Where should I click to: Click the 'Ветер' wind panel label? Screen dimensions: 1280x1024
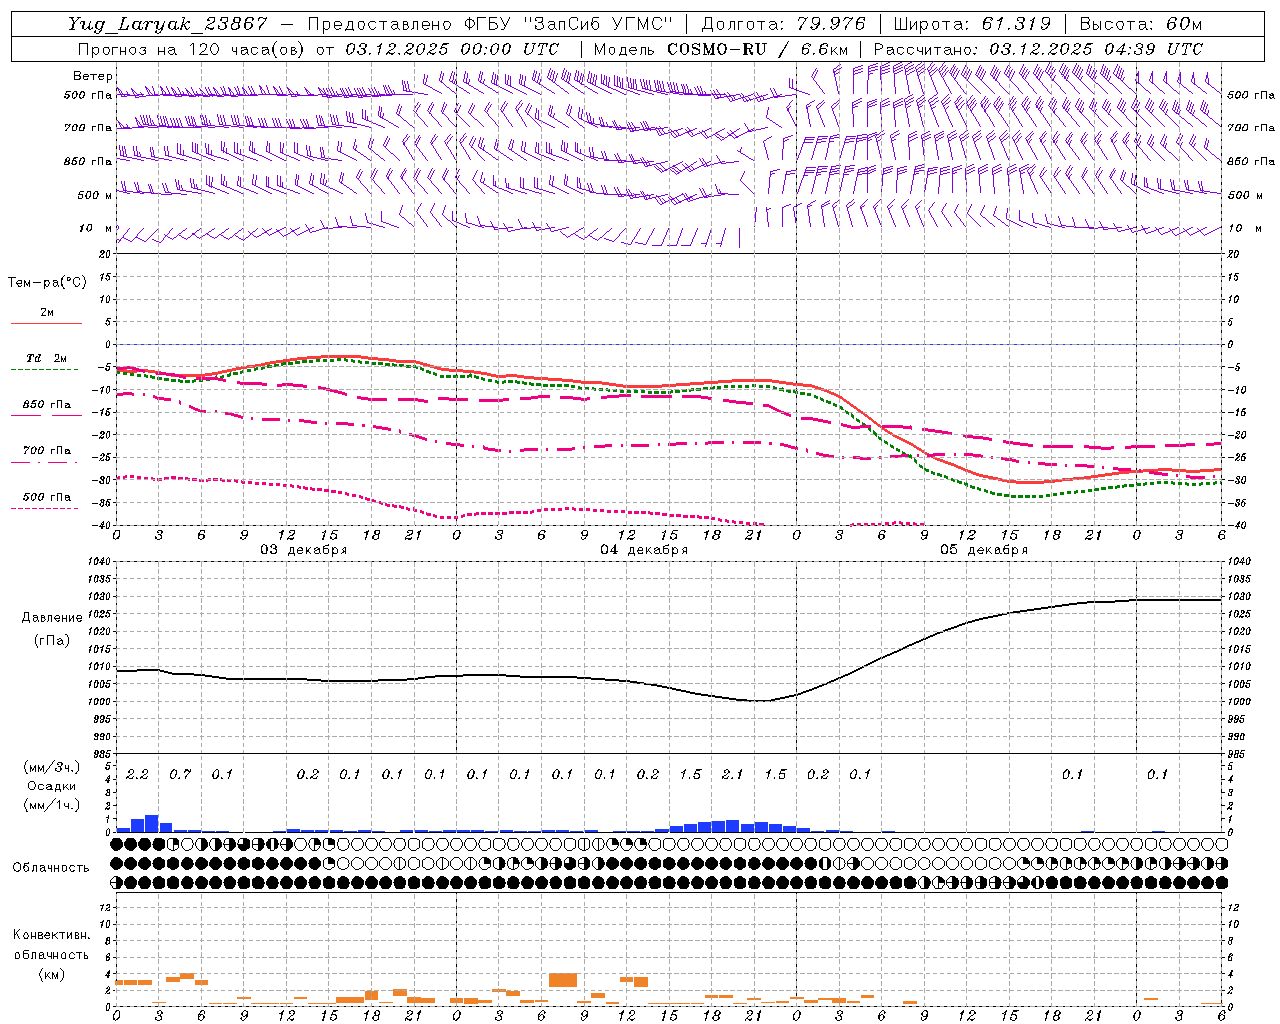pyautogui.click(x=93, y=76)
